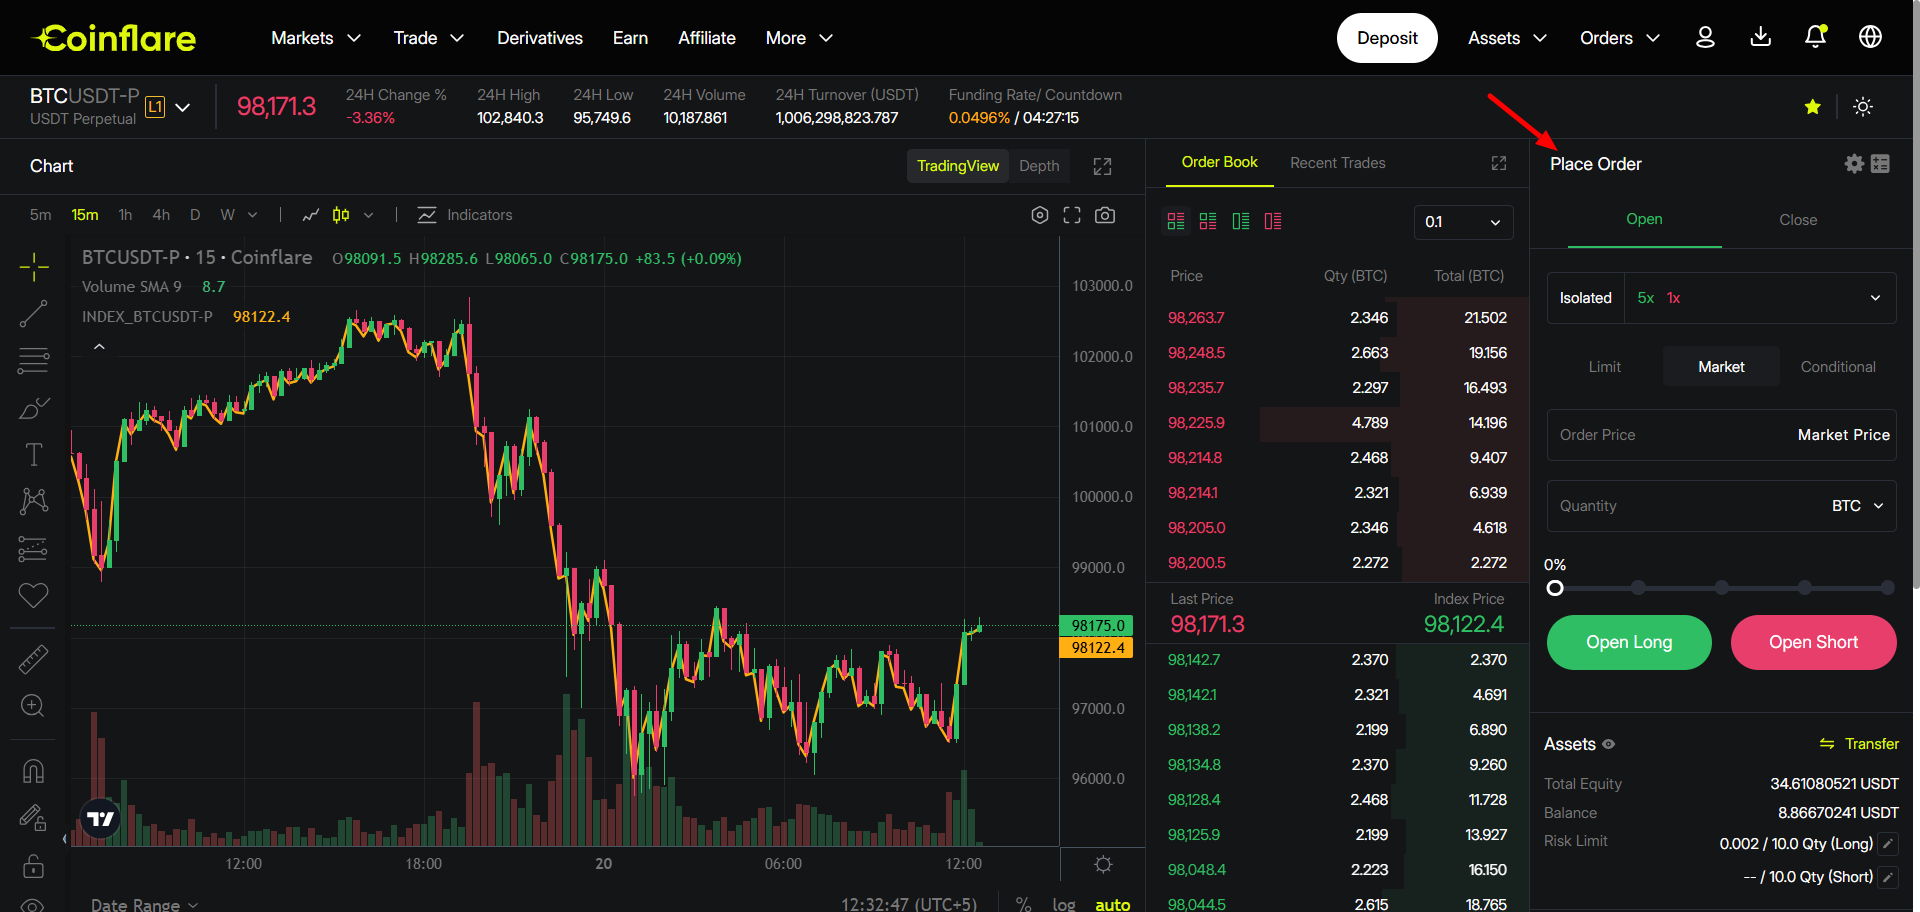Click the Deposit button
This screenshot has height=912, width=1920.
1387,38
